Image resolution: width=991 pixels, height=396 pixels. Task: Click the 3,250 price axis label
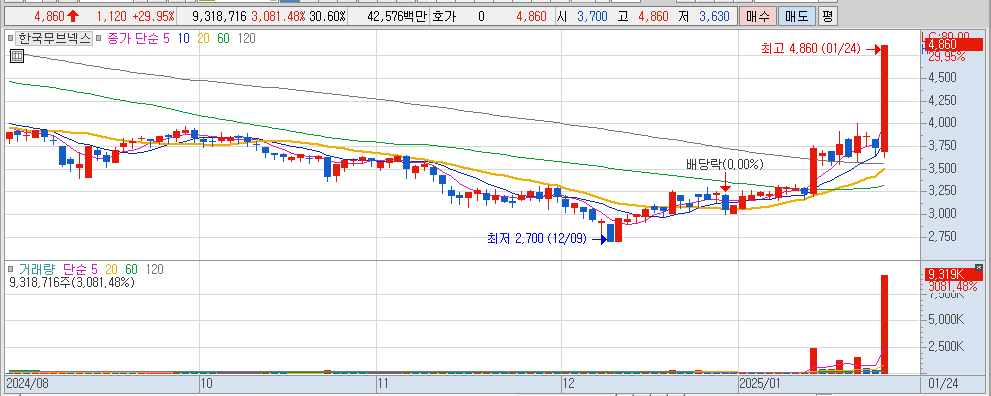pos(942,190)
